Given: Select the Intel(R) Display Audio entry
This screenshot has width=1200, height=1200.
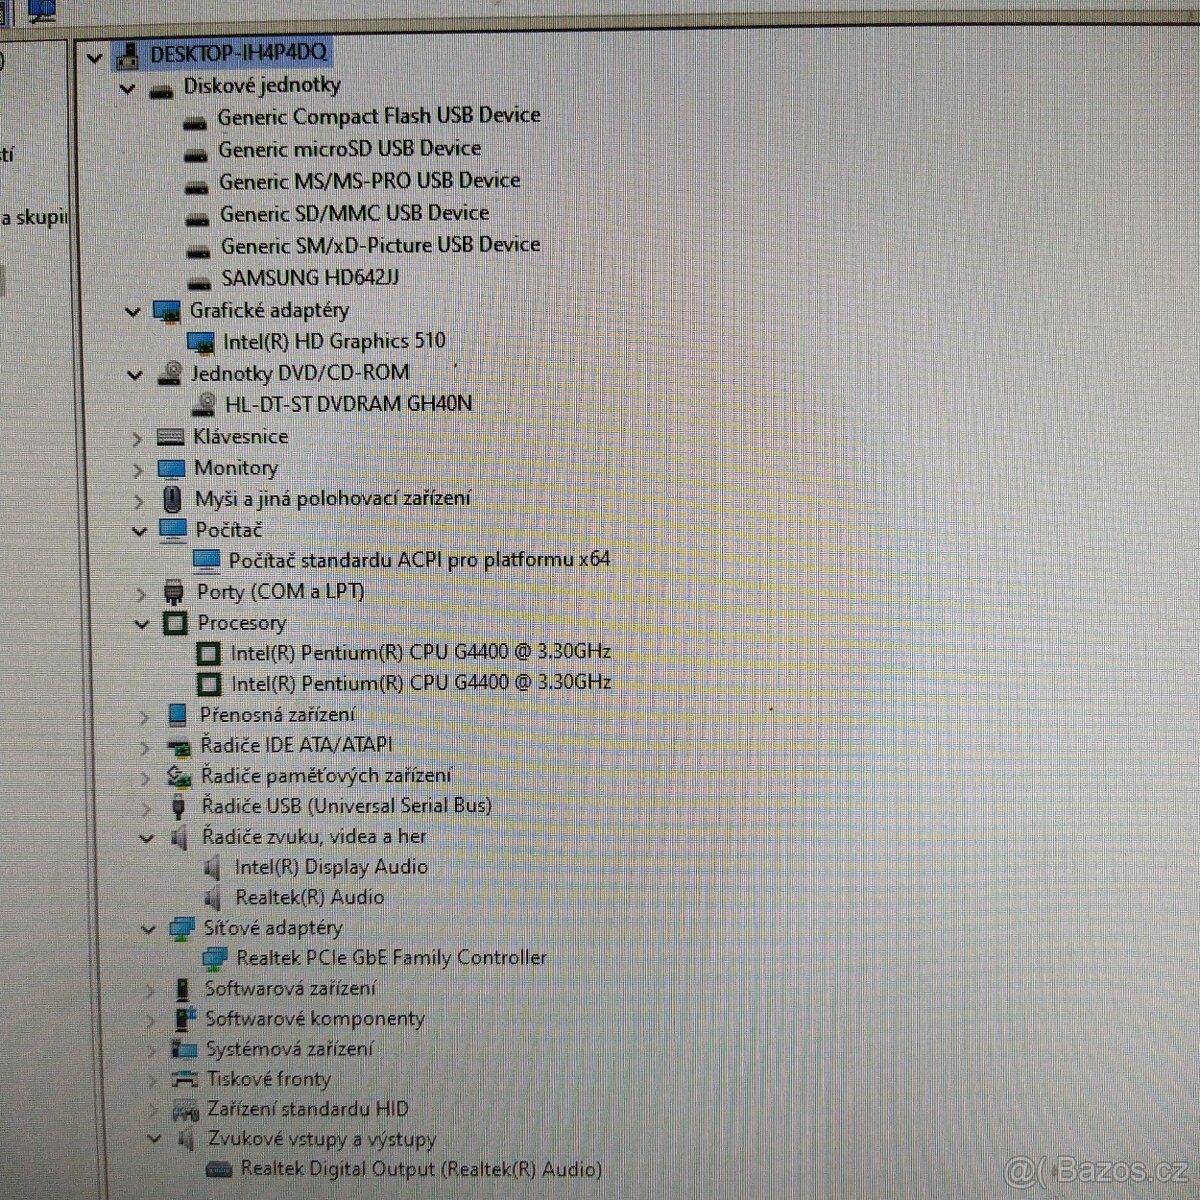Looking at the screenshot, I should [331, 866].
